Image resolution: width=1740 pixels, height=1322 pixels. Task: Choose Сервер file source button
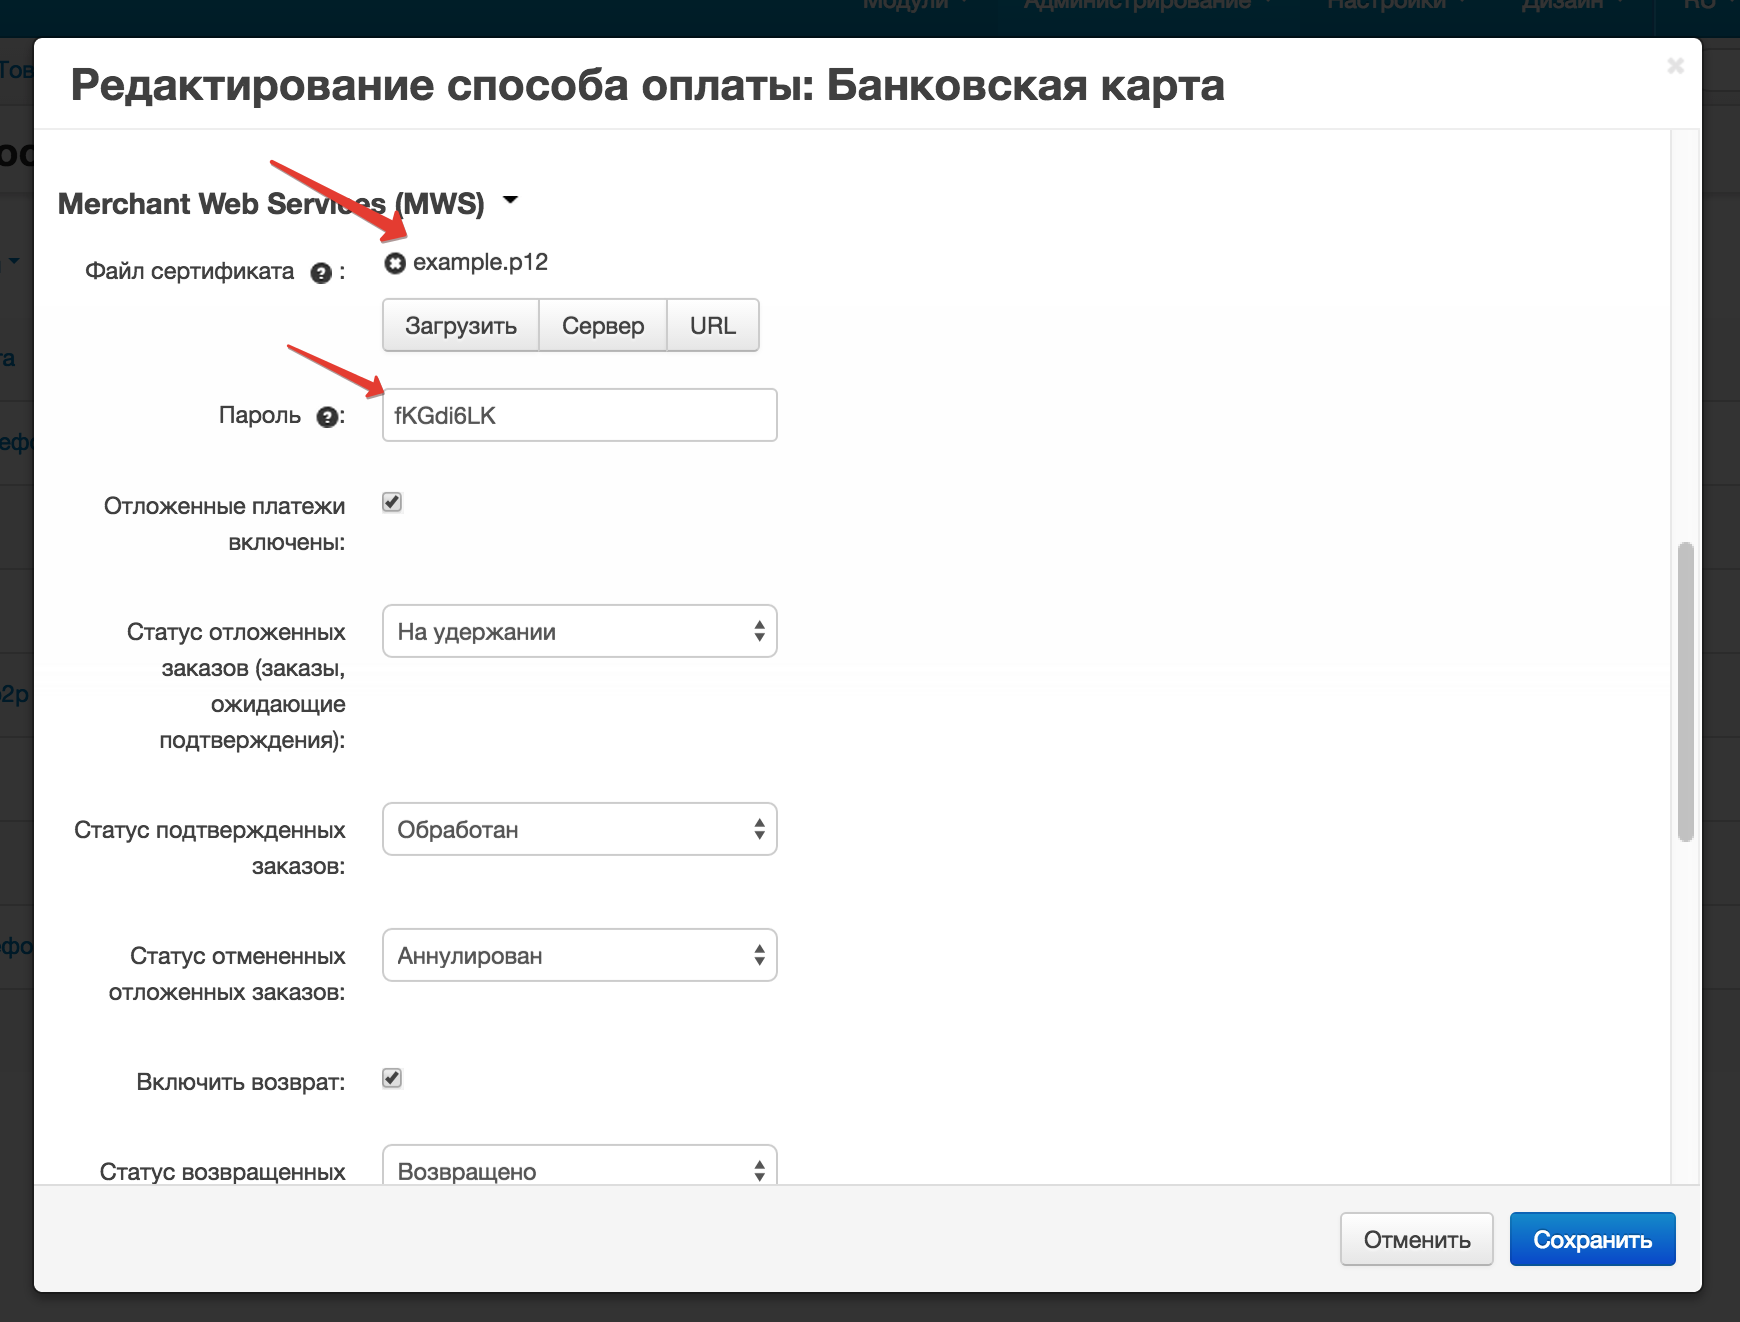(602, 325)
